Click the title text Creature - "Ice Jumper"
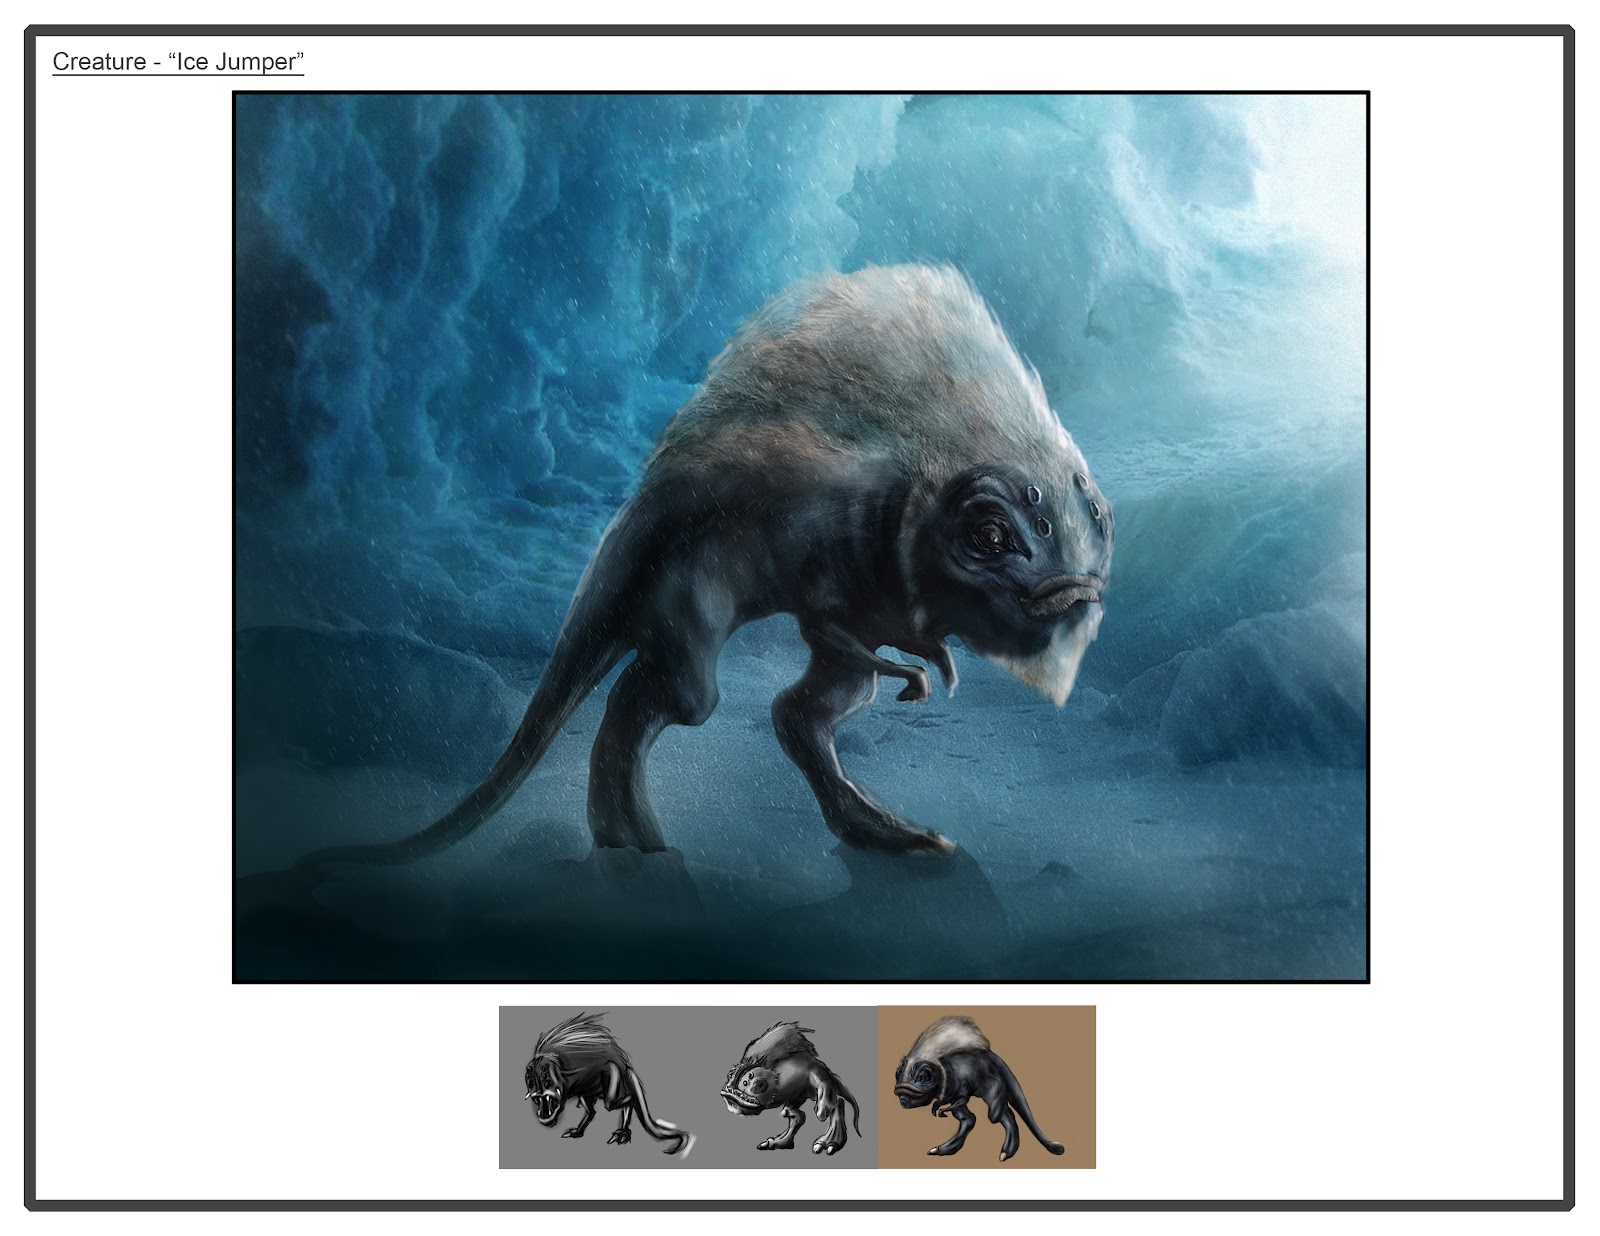1600x1236 pixels. [178, 62]
